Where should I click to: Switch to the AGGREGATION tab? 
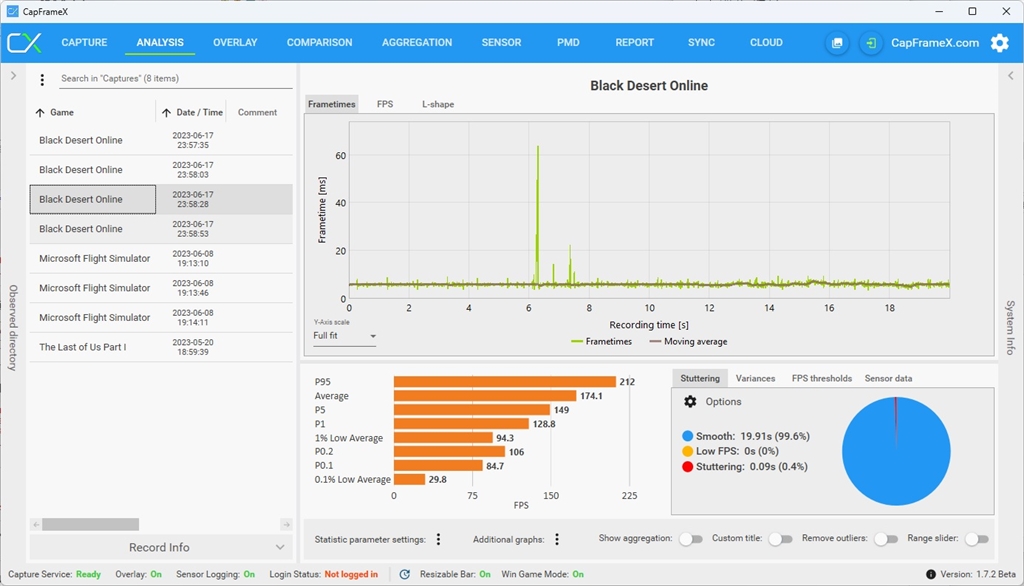click(417, 42)
